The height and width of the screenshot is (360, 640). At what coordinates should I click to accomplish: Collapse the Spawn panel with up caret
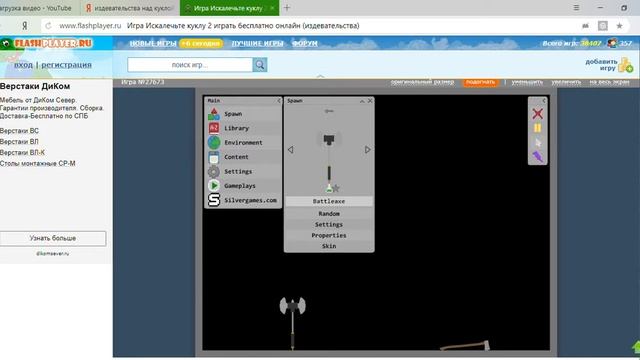[x=362, y=101]
